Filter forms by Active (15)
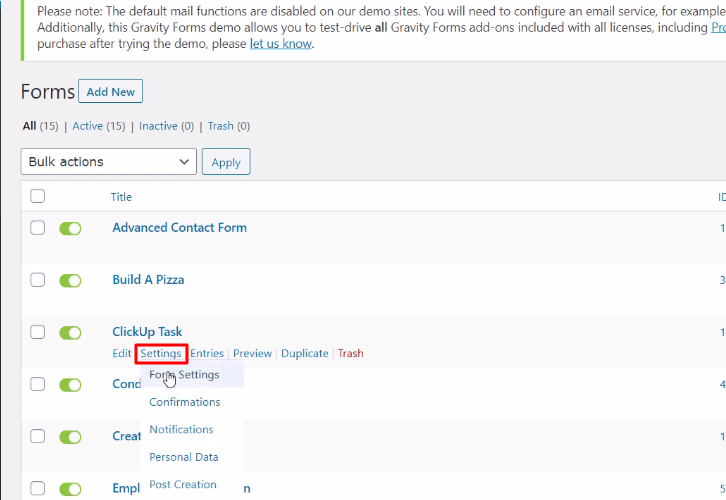This screenshot has width=726, height=500. [x=99, y=126]
